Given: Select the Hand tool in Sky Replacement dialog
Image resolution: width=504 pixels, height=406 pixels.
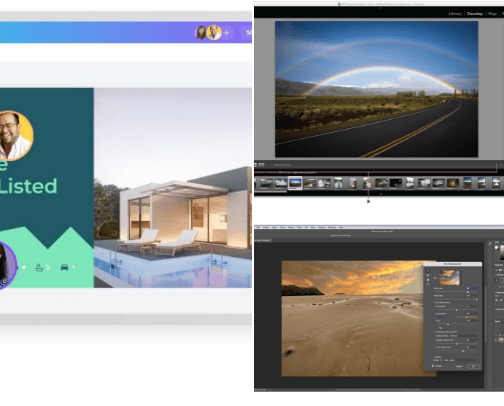Looking at the screenshot, I should pos(428,280).
